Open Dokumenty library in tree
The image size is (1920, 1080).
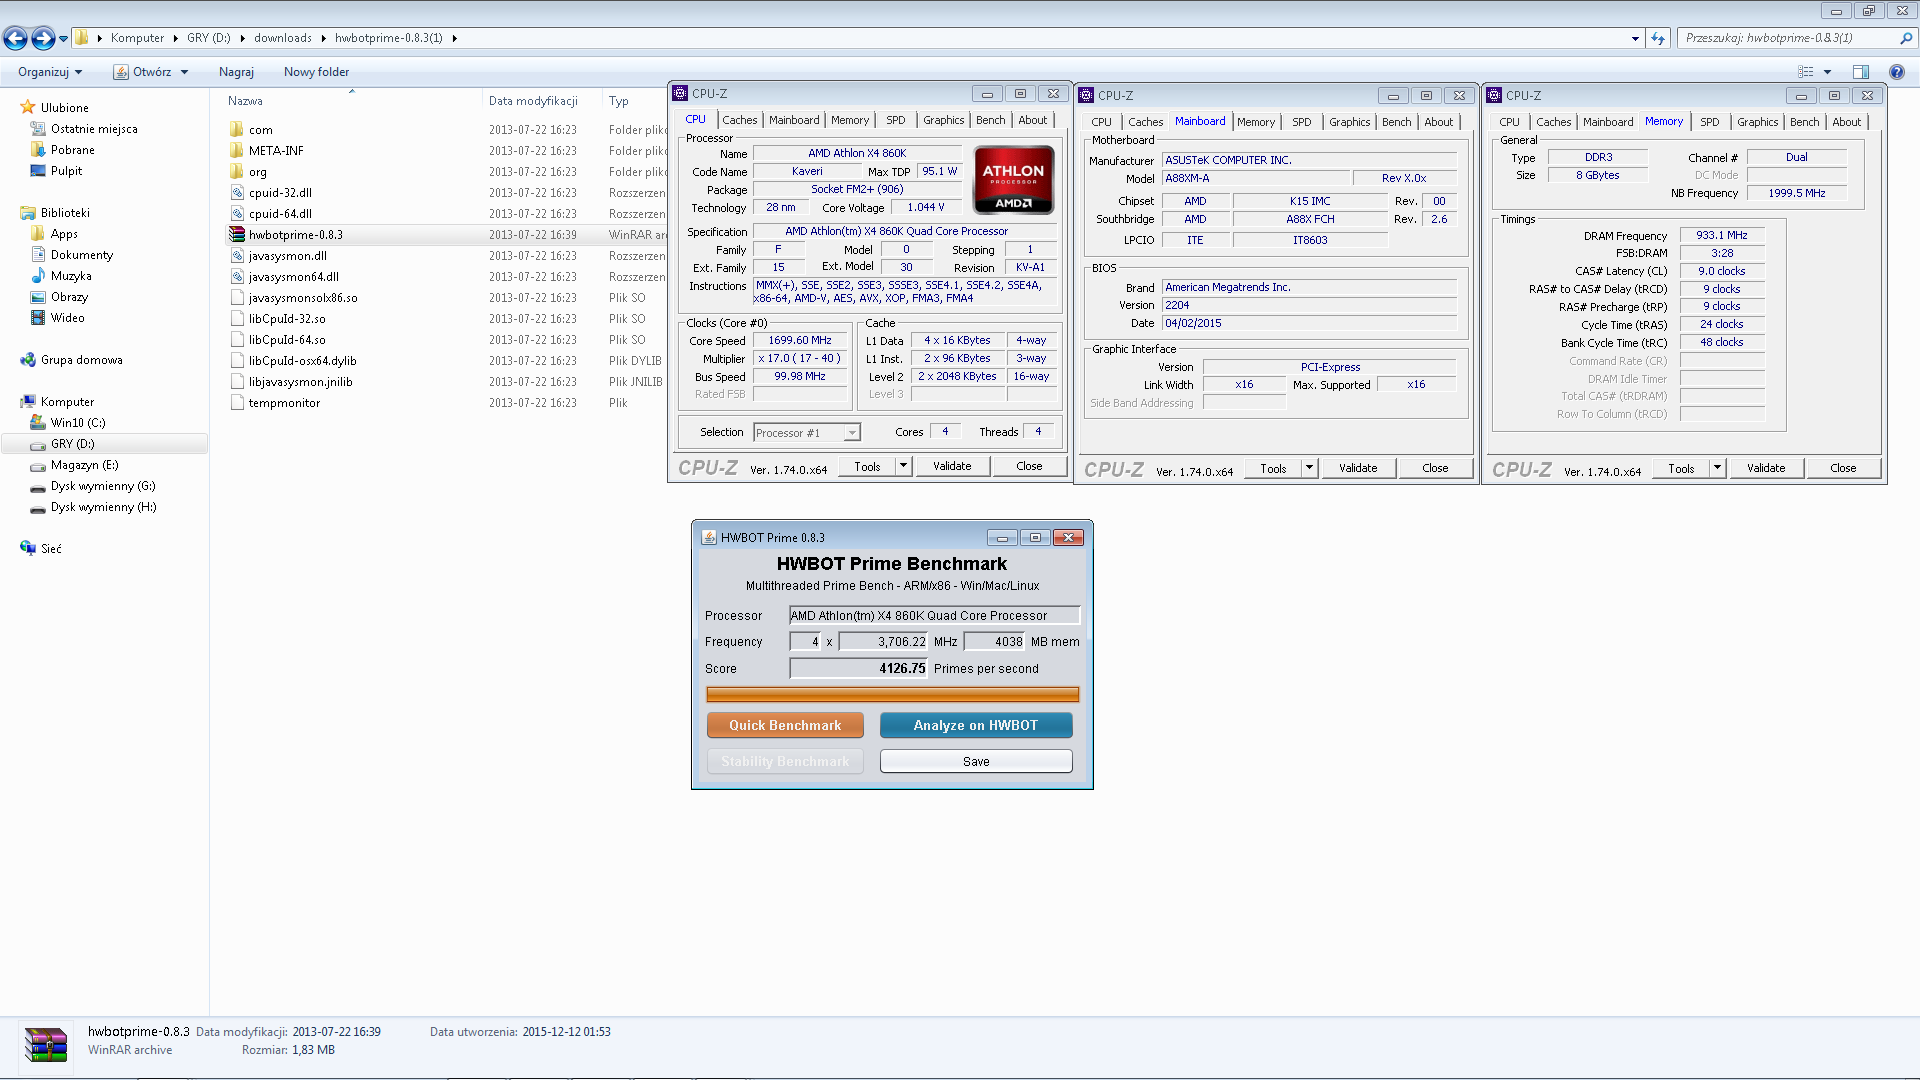pos(82,255)
